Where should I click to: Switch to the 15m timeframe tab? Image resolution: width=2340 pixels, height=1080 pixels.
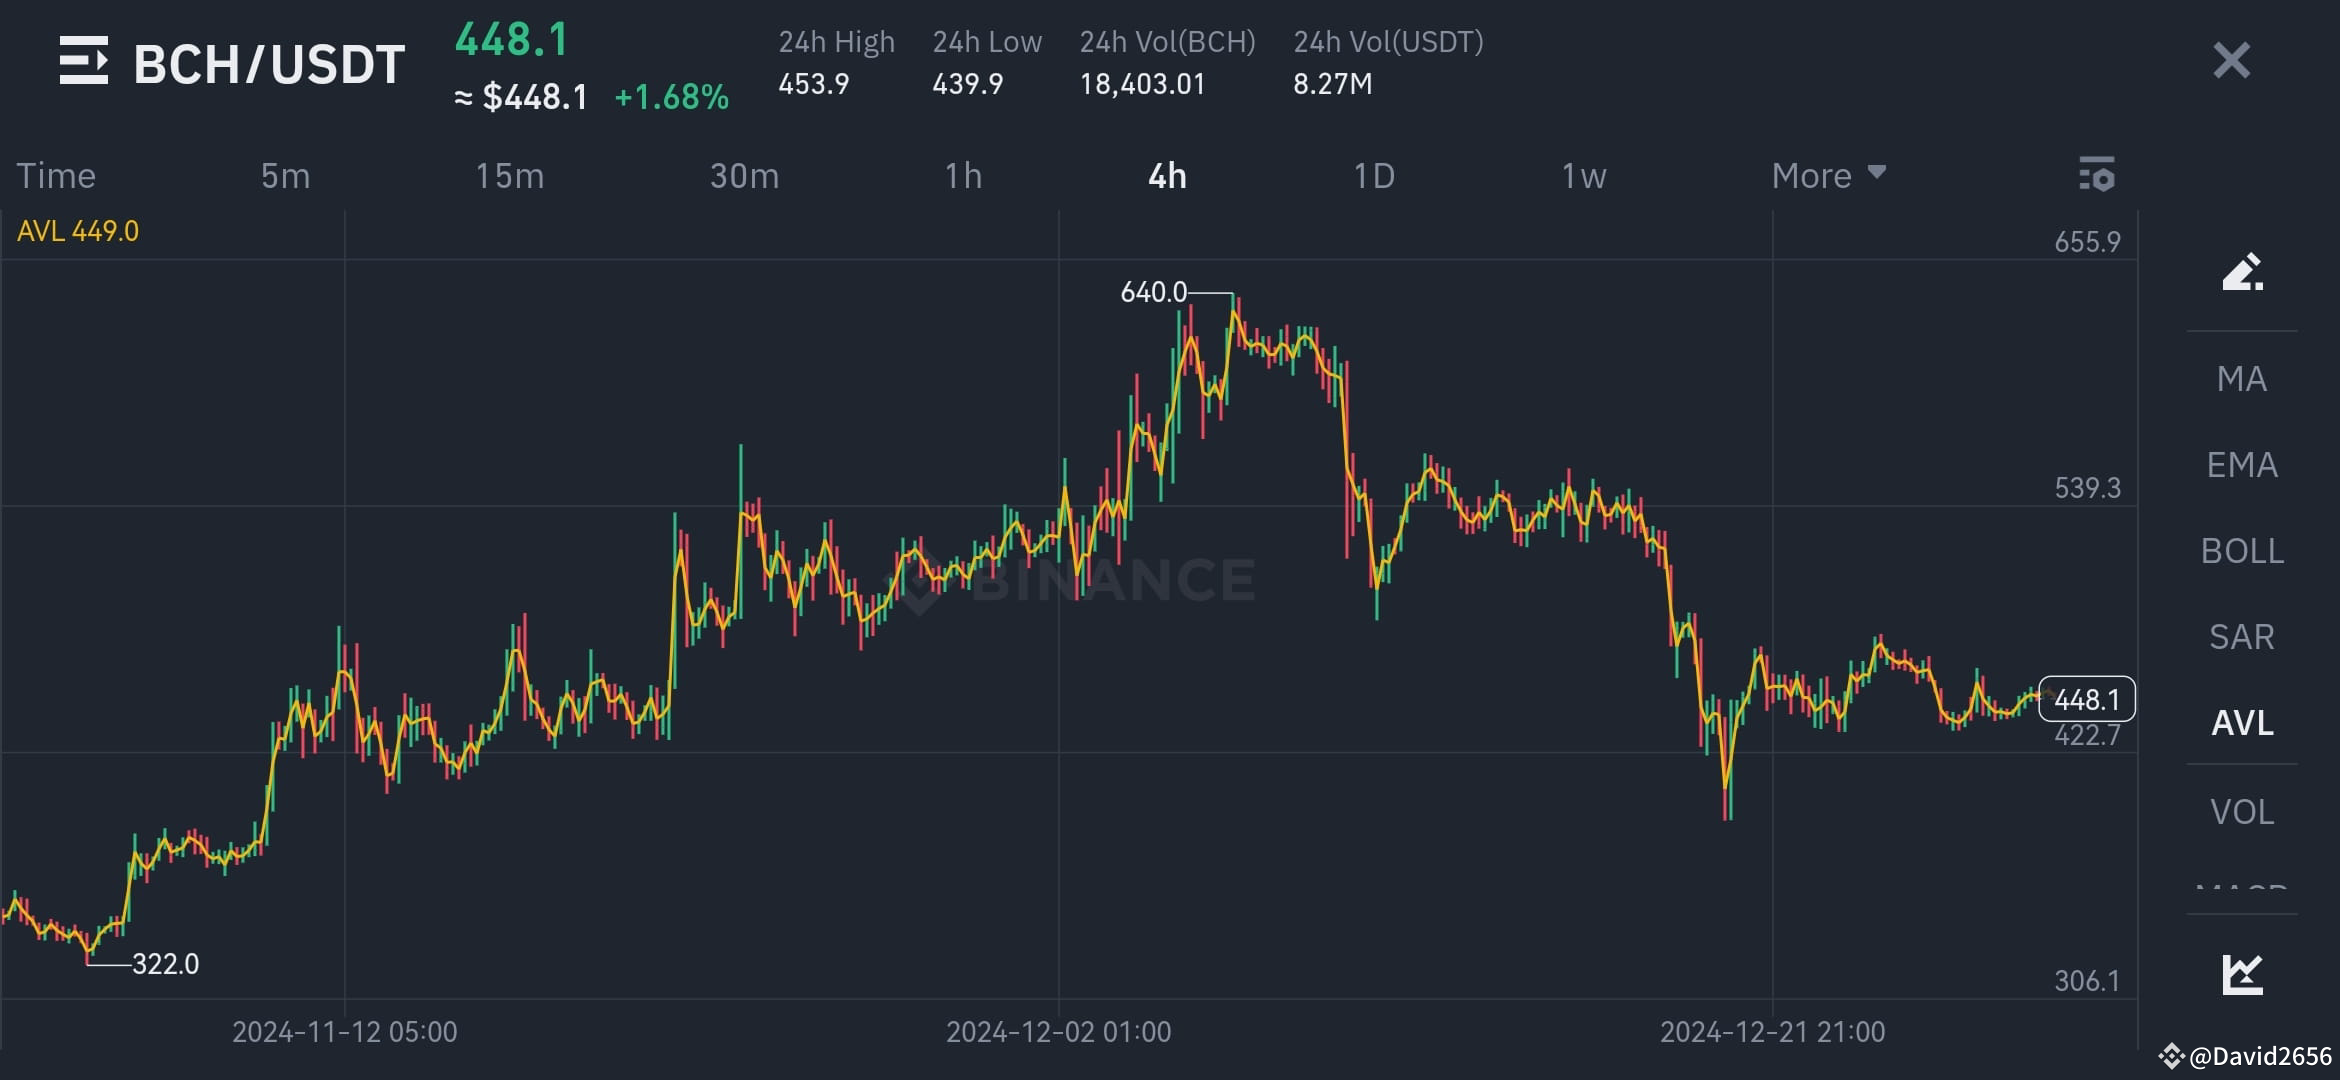(509, 176)
